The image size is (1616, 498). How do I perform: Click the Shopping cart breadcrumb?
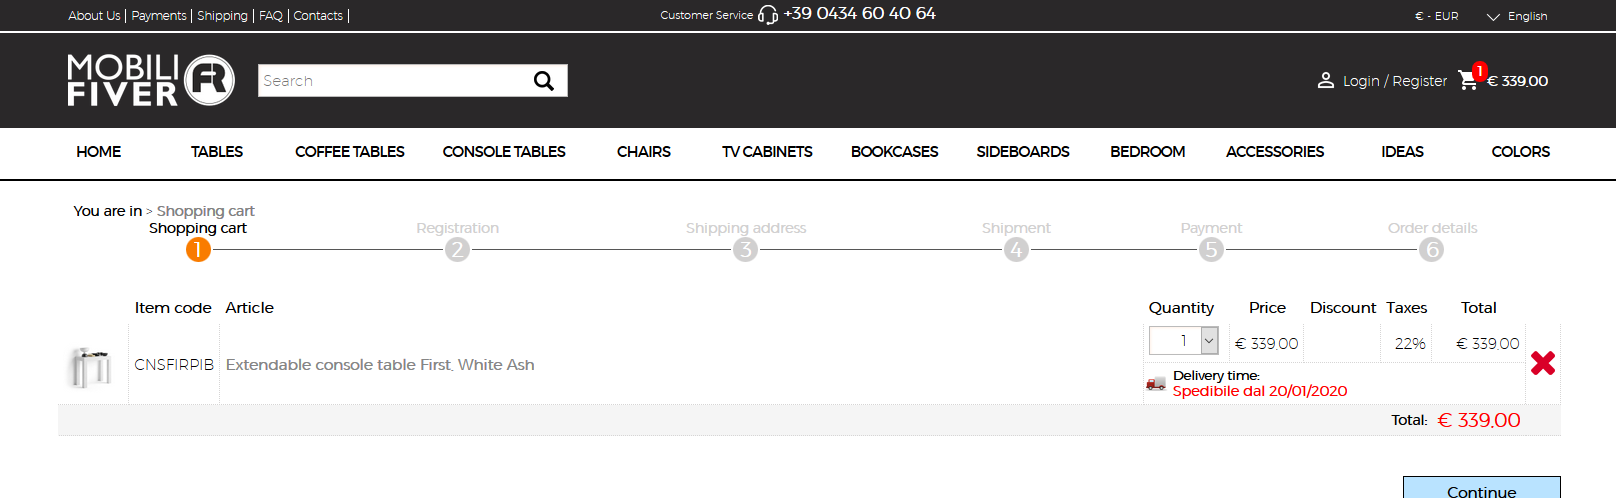tap(206, 211)
